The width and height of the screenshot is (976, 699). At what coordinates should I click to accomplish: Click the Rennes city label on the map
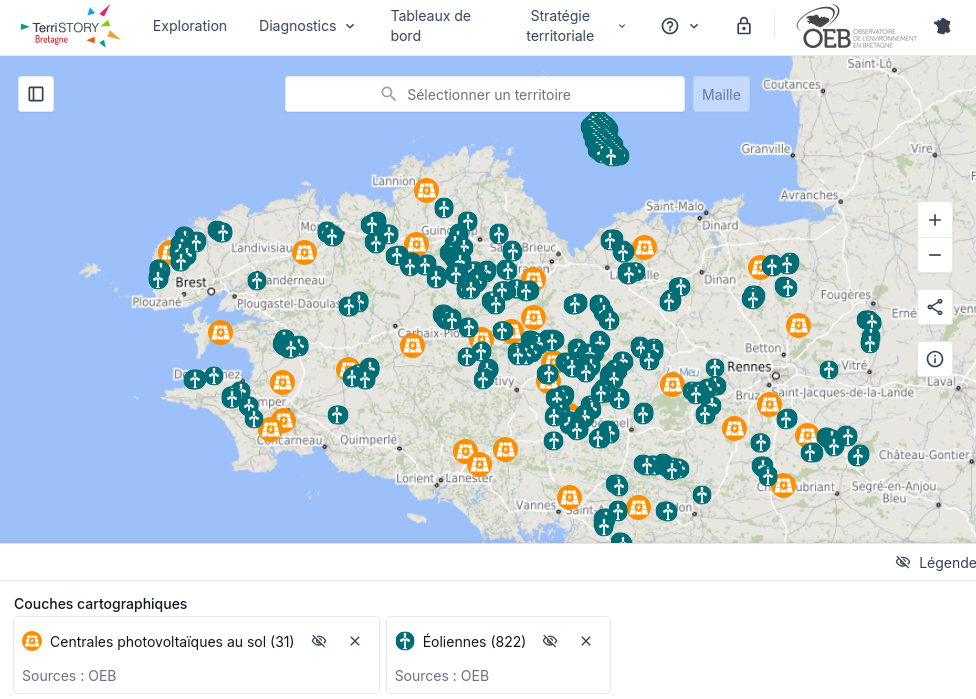(749, 367)
